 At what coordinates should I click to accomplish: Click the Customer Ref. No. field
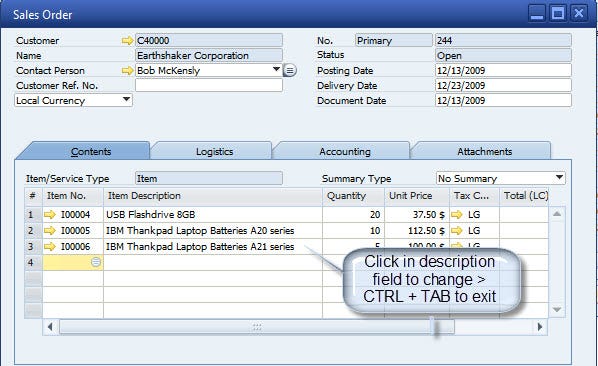[209, 85]
